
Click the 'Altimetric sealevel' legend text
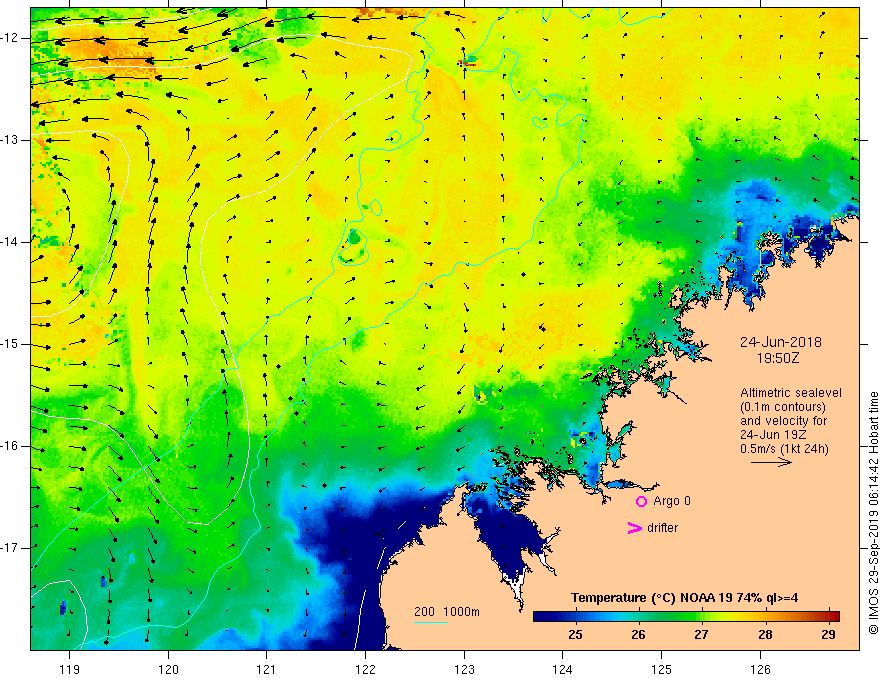point(791,393)
